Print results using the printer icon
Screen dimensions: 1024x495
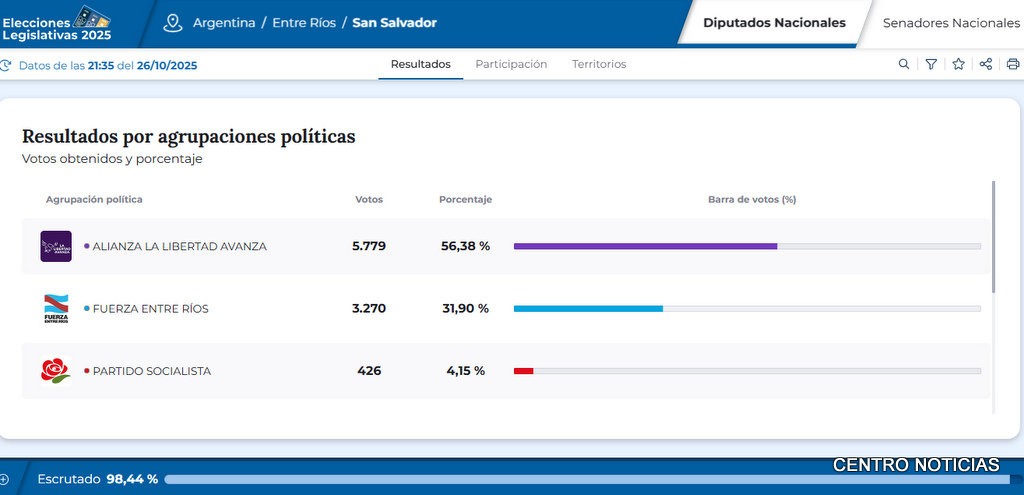point(1012,64)
